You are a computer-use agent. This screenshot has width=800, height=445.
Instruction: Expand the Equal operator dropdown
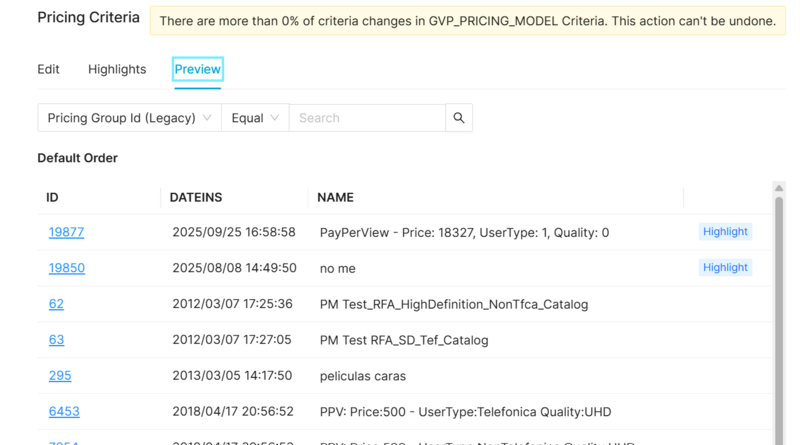pyautogui.click(x=254, y=118)
